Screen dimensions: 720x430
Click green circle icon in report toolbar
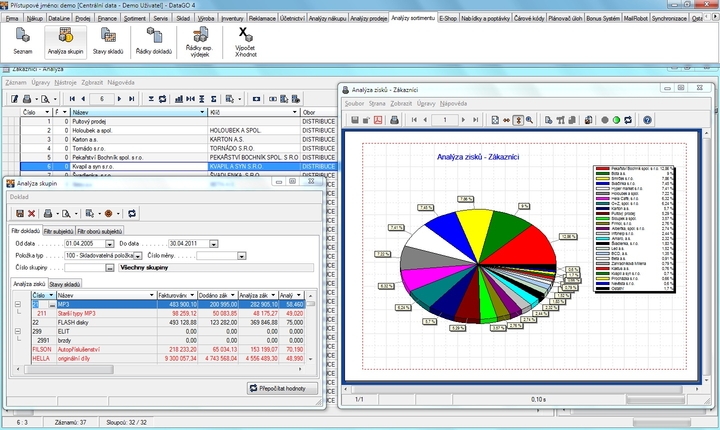pyautogui.click(x=616, y=120)
